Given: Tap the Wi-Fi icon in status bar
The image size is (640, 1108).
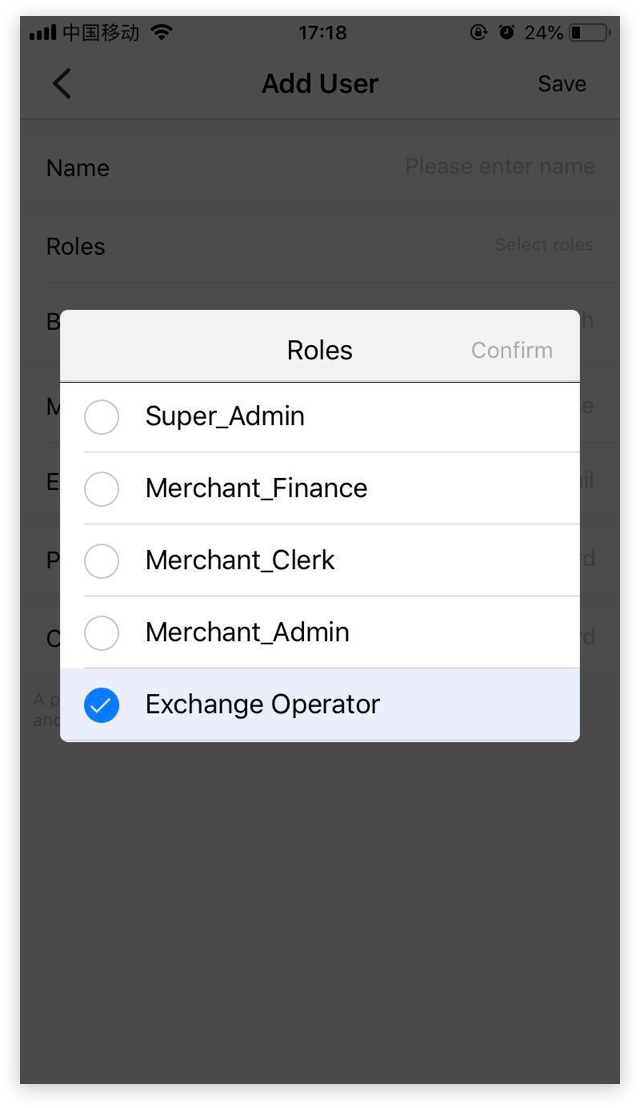Looking at the screenshot, I should (x=161, y=32).
